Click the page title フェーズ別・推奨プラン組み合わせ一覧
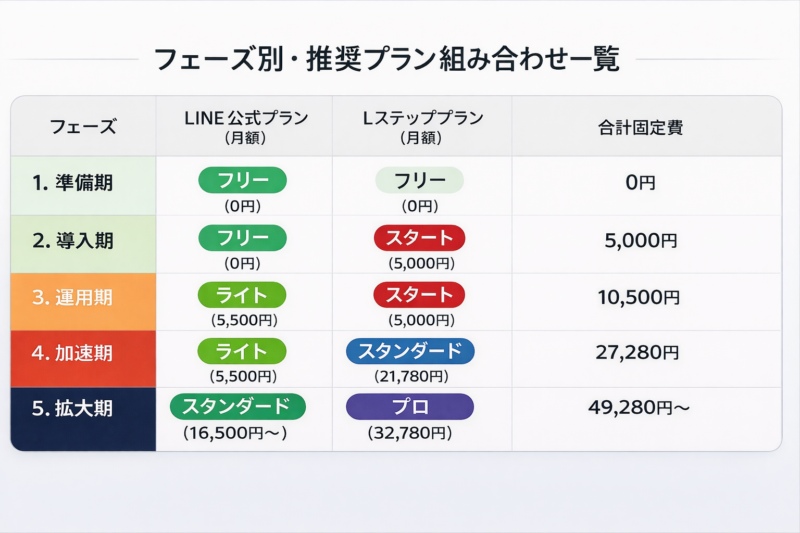The image size is (800, 533). (387, 59)
